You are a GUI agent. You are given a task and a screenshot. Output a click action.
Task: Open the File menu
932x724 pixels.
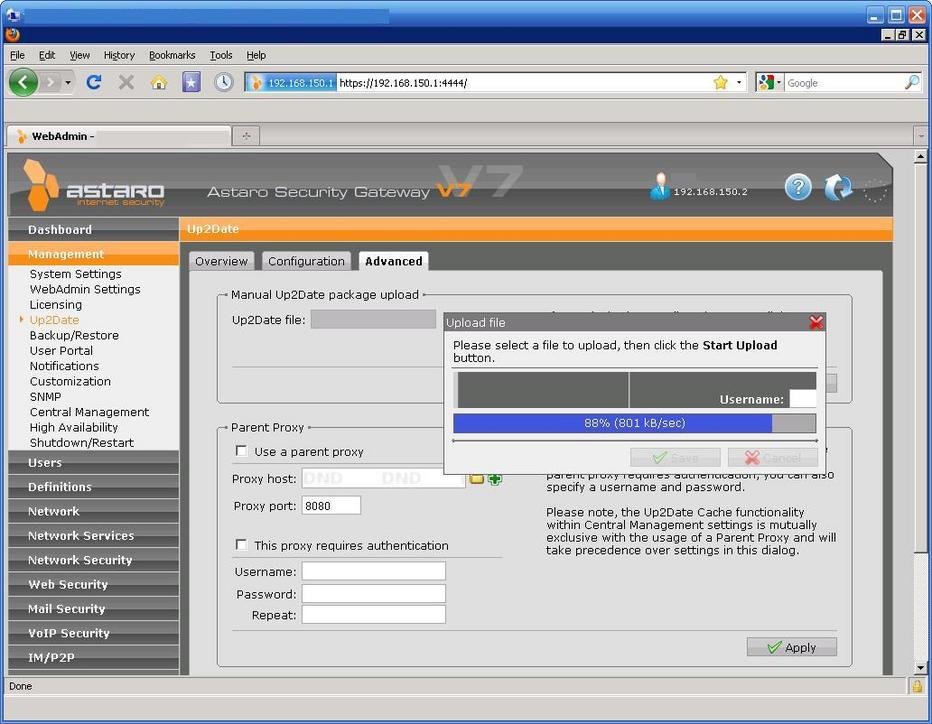(17, 55)
